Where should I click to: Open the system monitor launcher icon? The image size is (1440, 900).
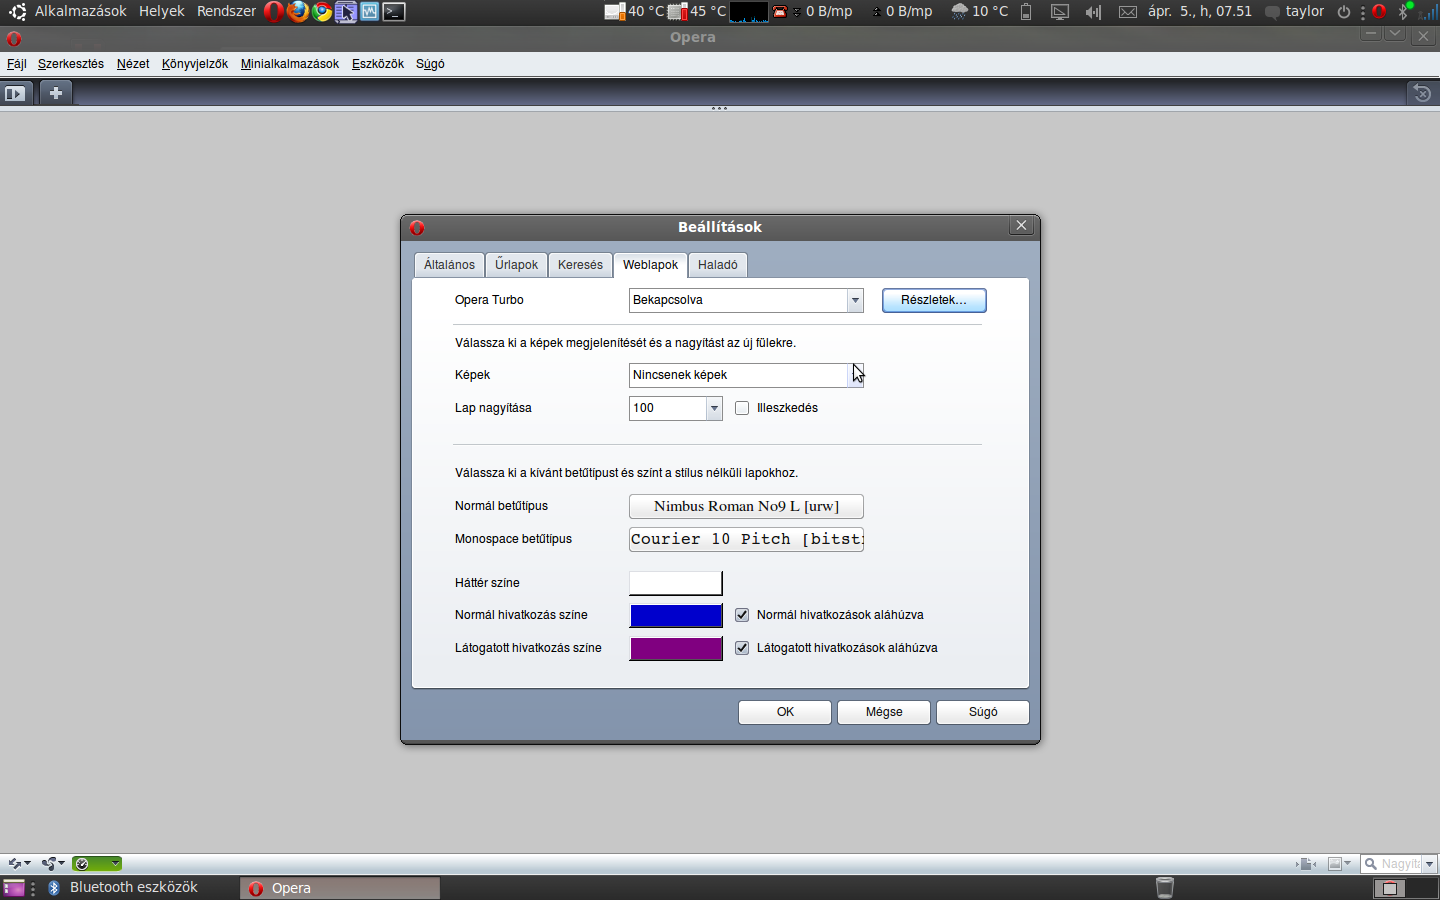point(370,12)
